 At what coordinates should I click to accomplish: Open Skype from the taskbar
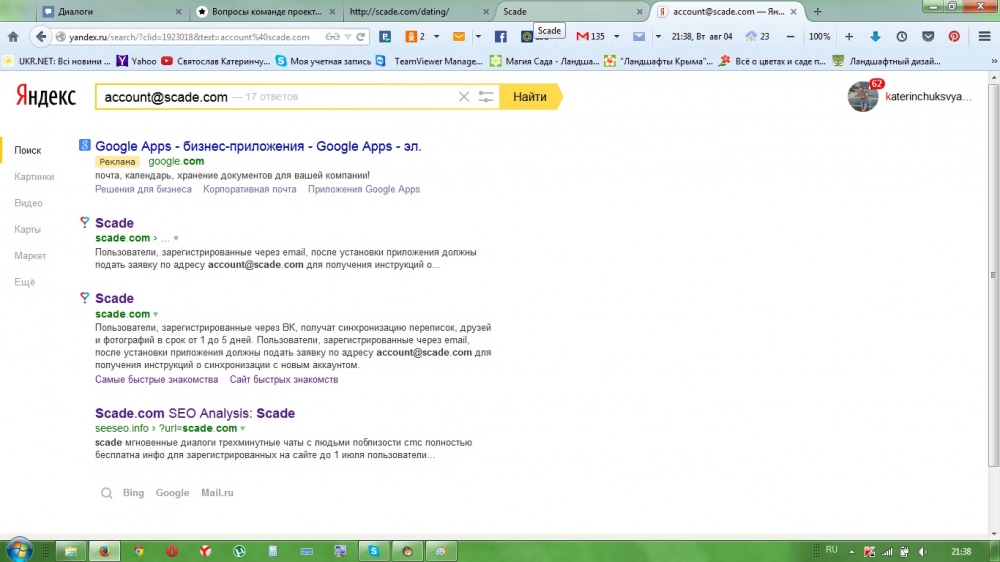tap(374, 551)
